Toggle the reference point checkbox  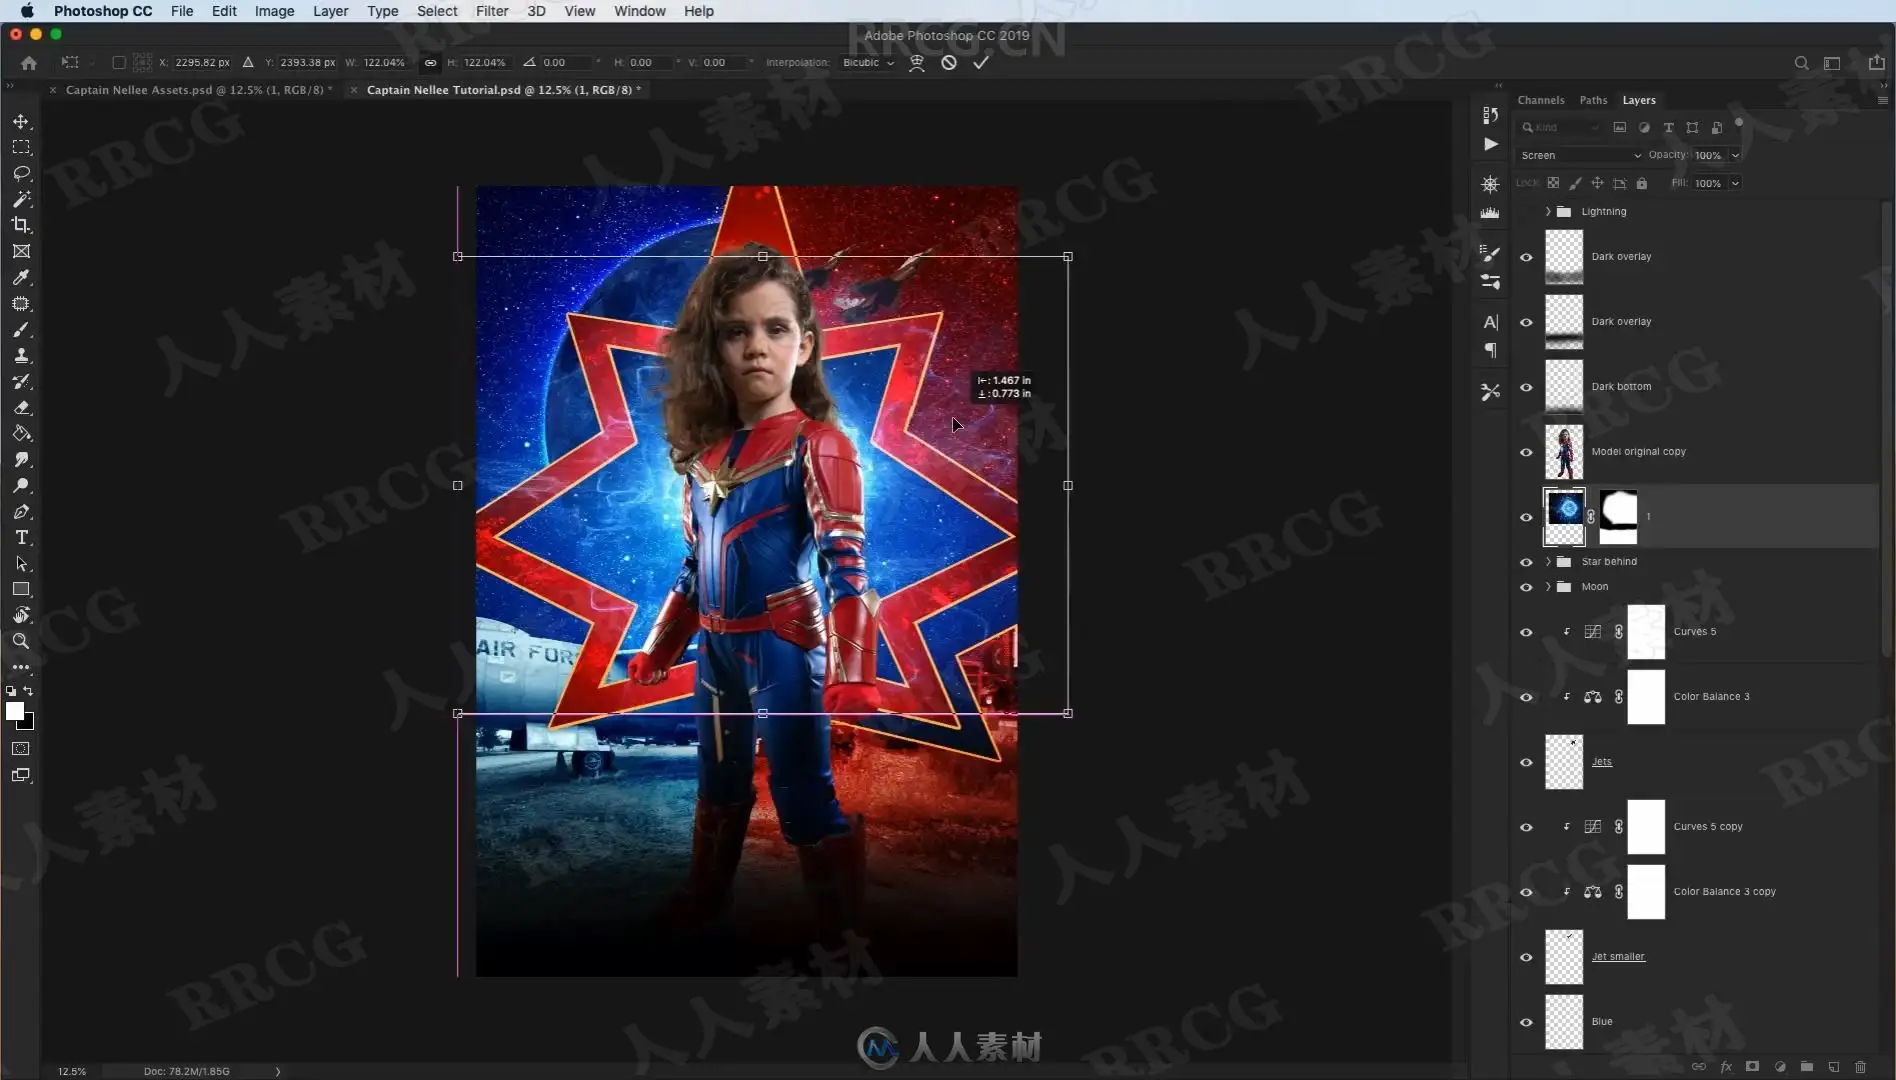119,62
